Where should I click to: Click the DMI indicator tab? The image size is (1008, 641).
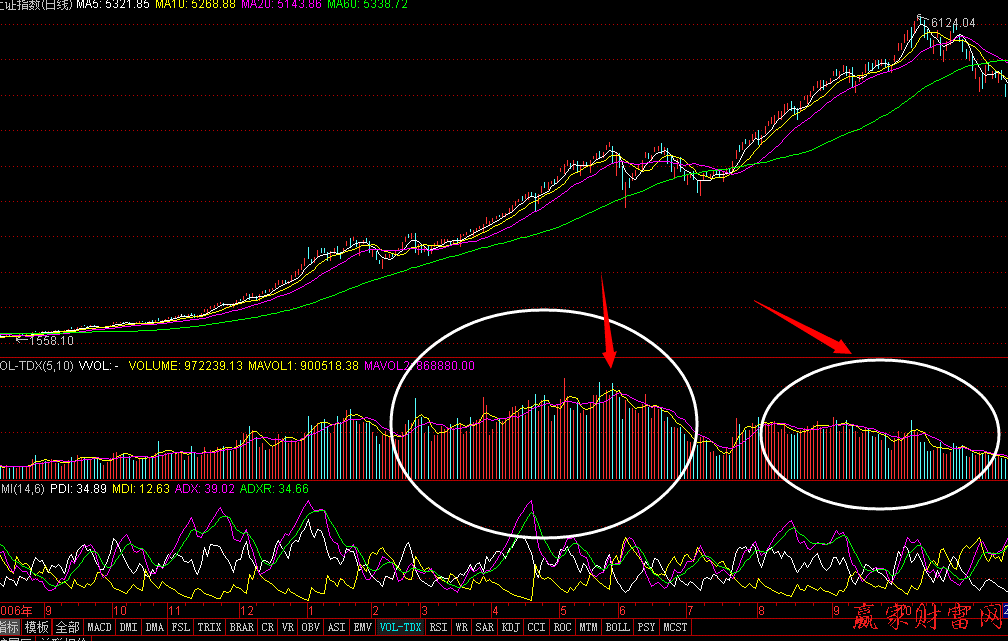(128, 628)
